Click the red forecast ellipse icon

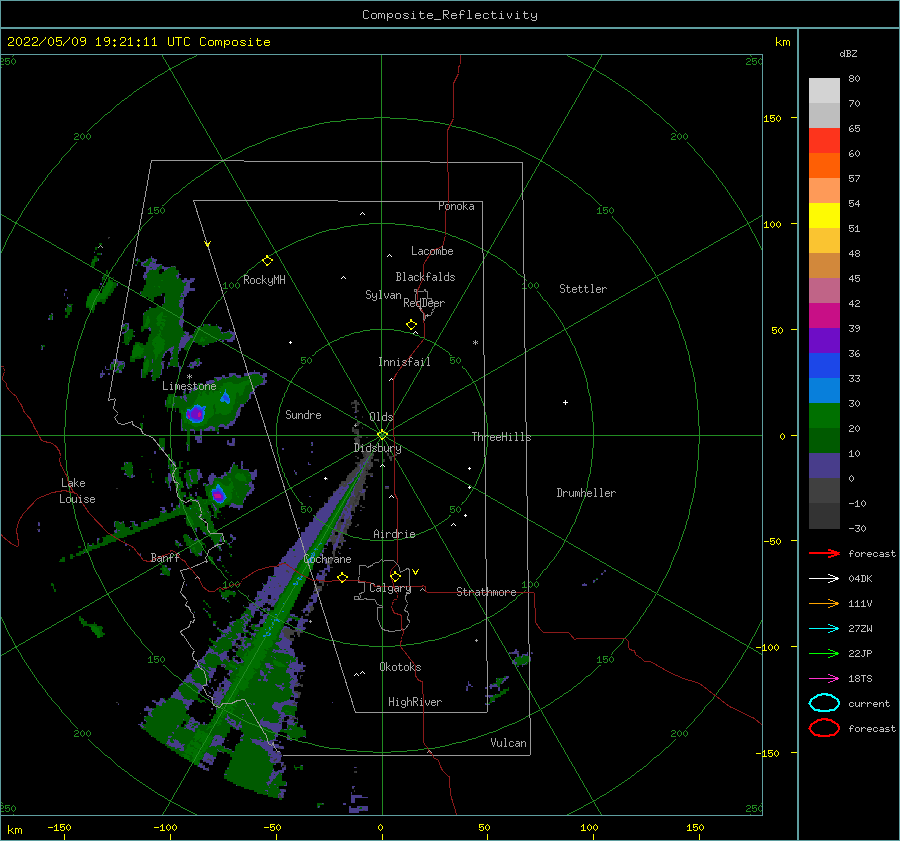[824, 728]
